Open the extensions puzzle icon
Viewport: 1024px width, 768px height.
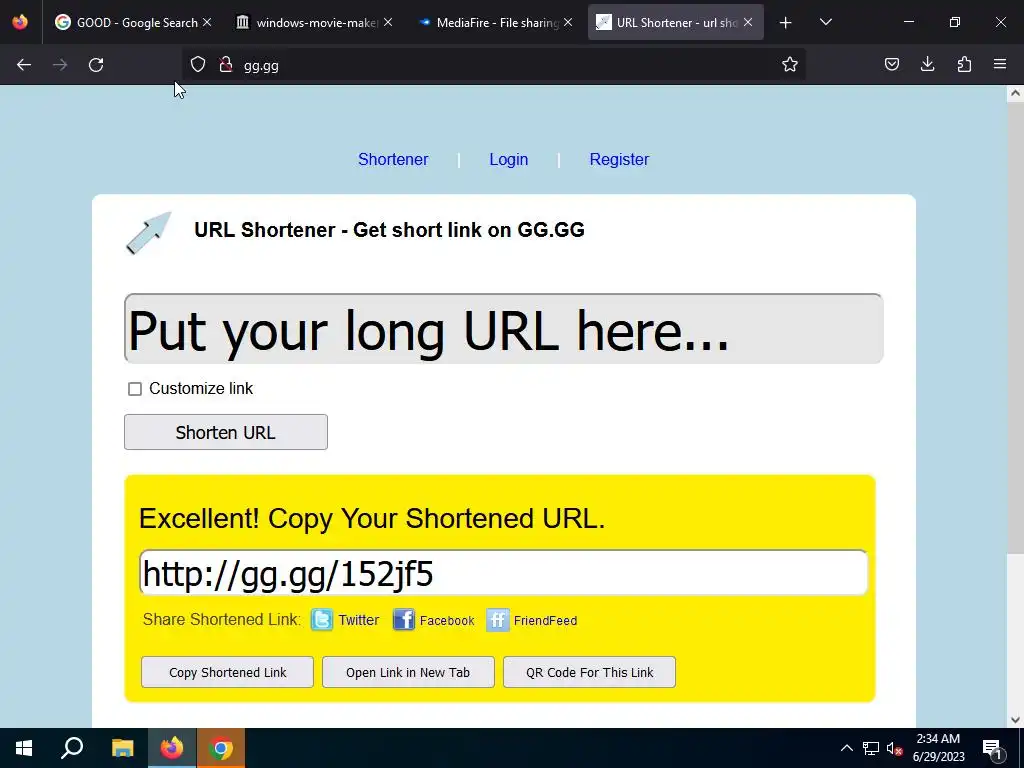click(x=964, y=64)
